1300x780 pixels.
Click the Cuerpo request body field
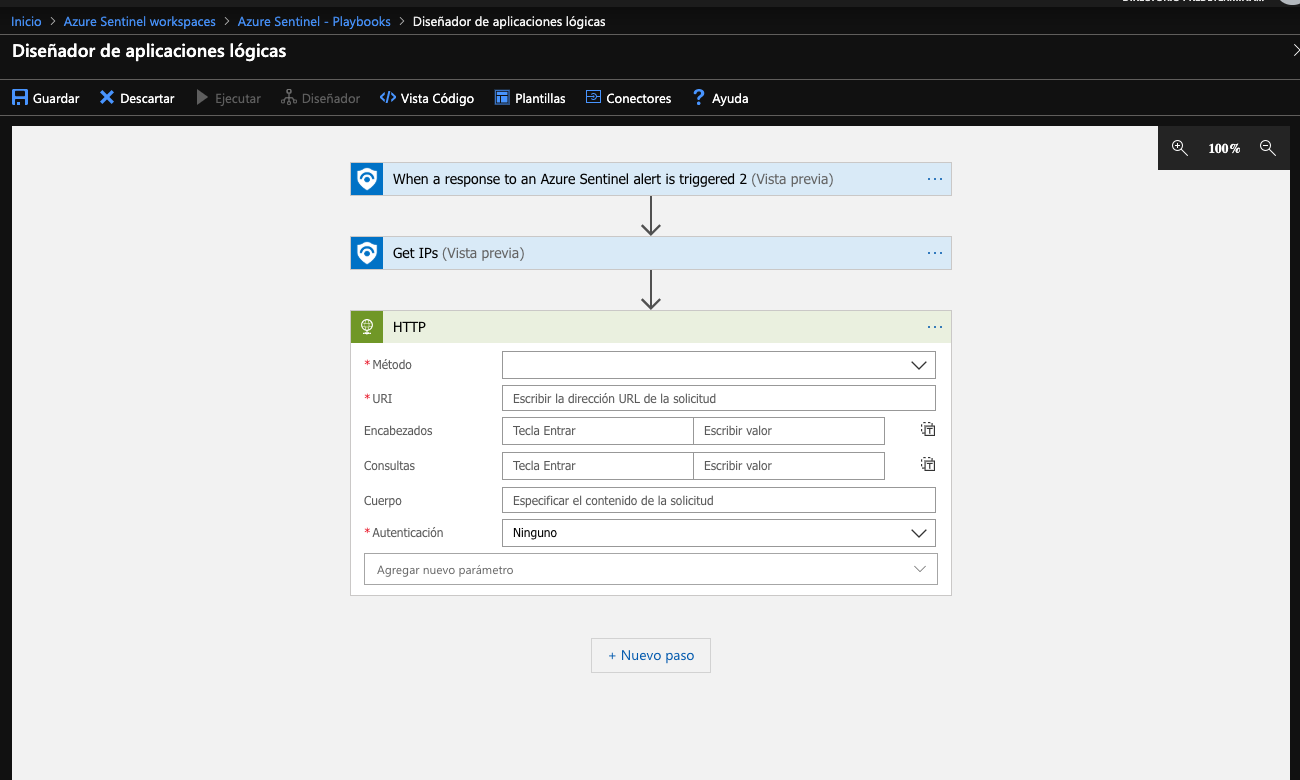[718, 500]
